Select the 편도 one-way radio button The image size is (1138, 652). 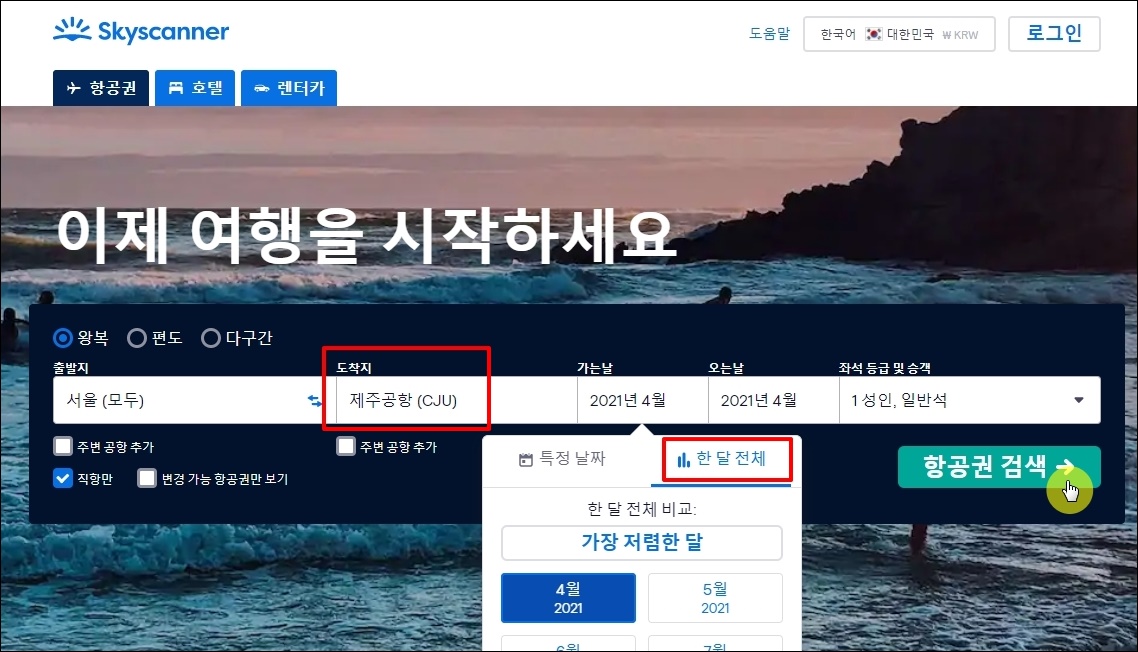pyautogui.click(x=137, y=338)
